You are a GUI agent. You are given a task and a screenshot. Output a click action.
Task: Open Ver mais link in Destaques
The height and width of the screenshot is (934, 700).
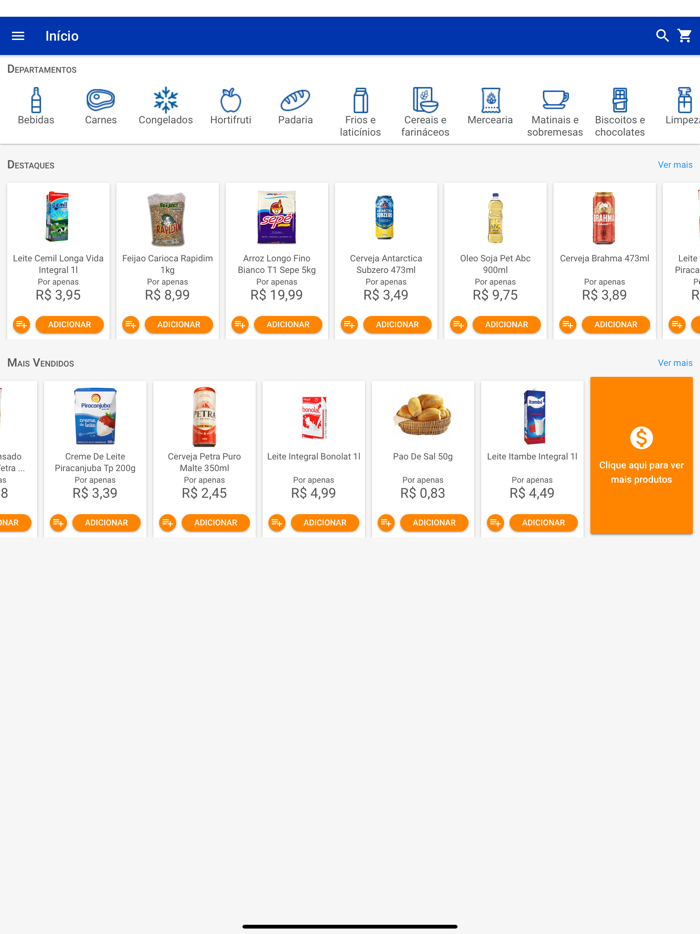coord(675,165)
